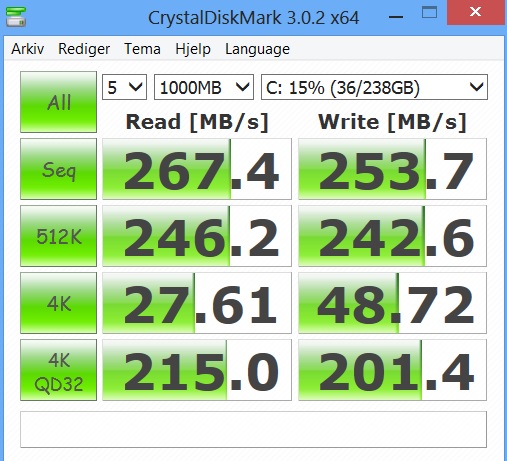Select the 4K QD32 read result 215.0
Viewport: 507px width, 461px height.
tap(197, 370)
